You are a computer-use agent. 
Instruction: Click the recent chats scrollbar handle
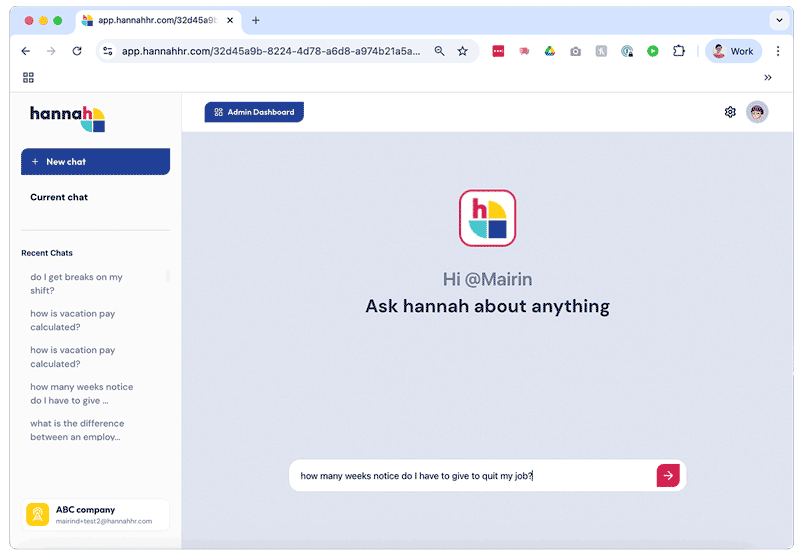point(167,276)
